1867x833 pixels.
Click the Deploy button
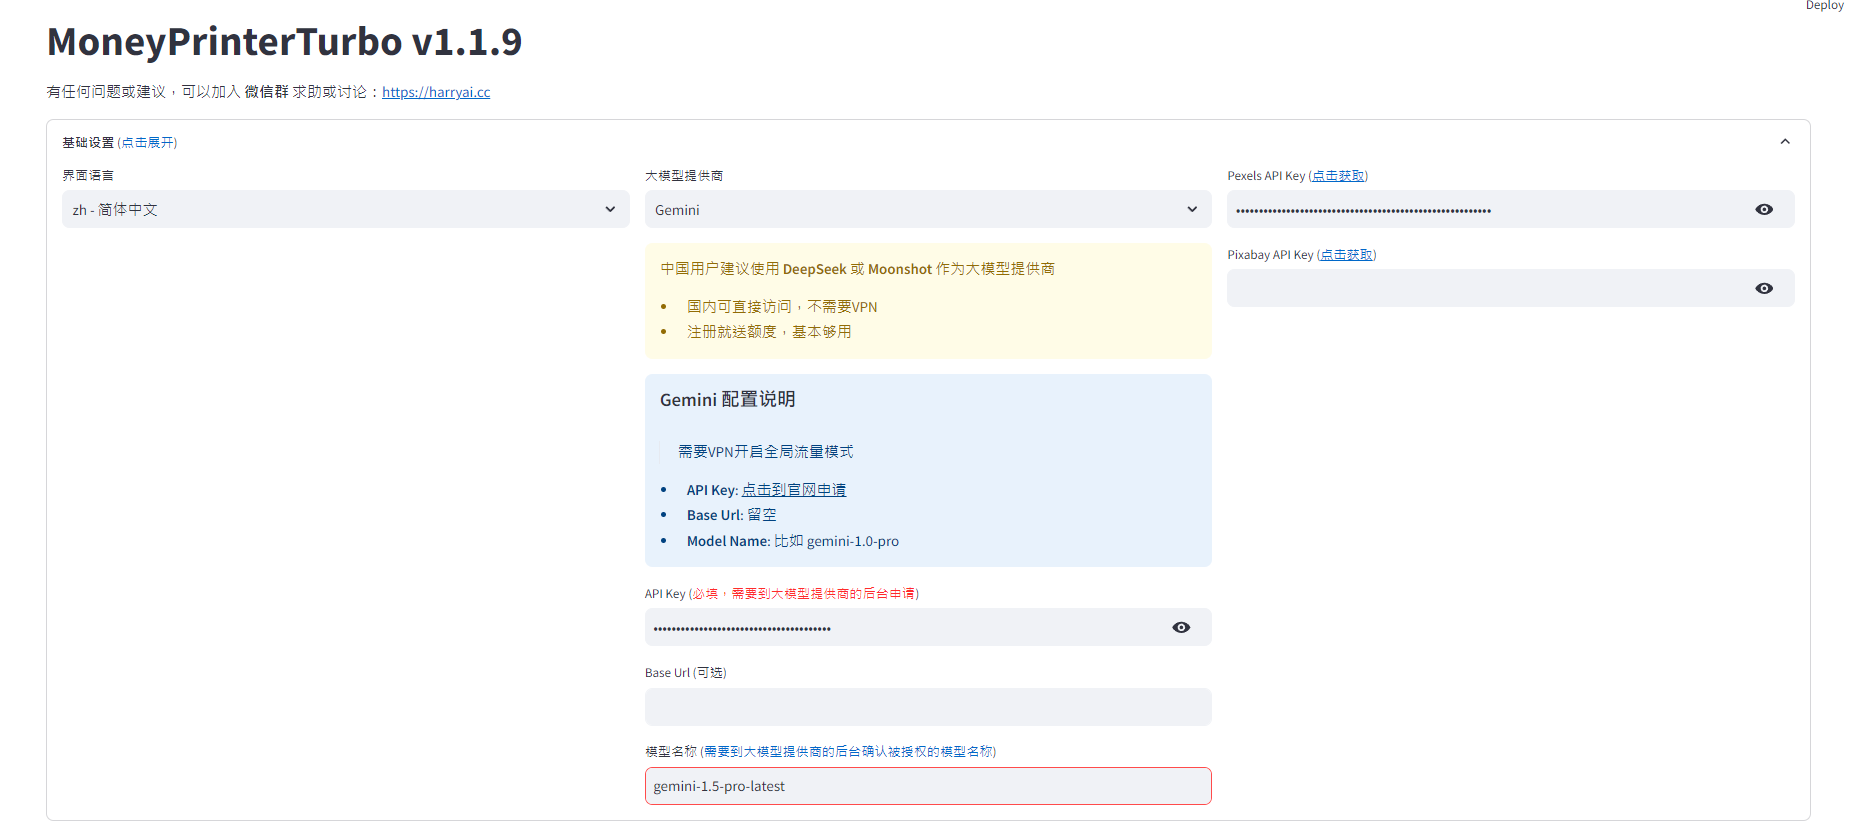1825,6
